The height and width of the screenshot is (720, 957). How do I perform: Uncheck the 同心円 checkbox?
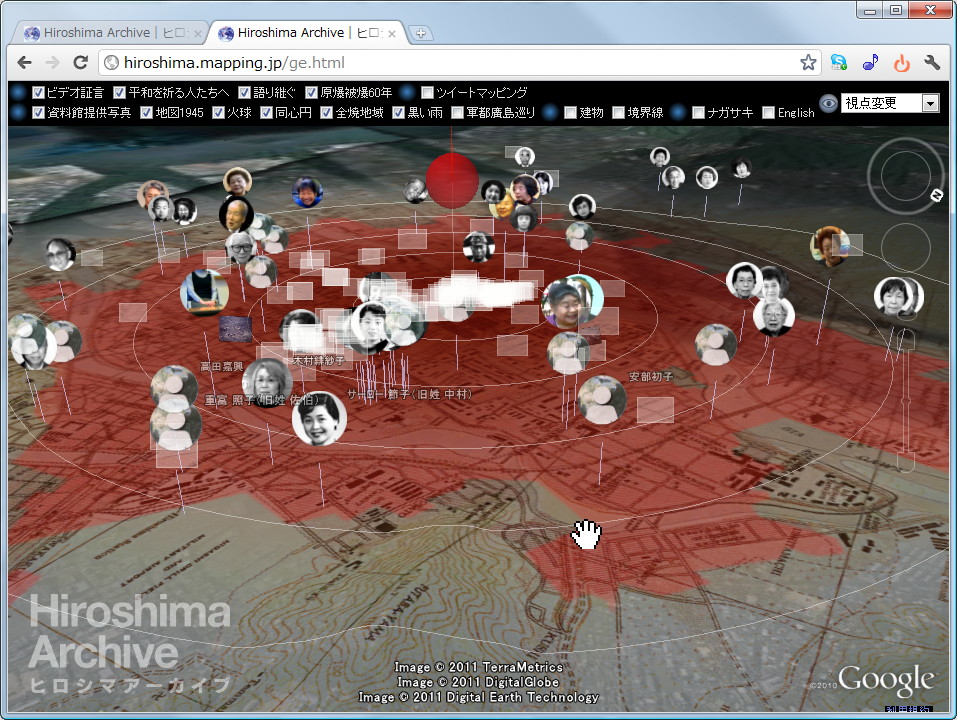pos(265,113)
